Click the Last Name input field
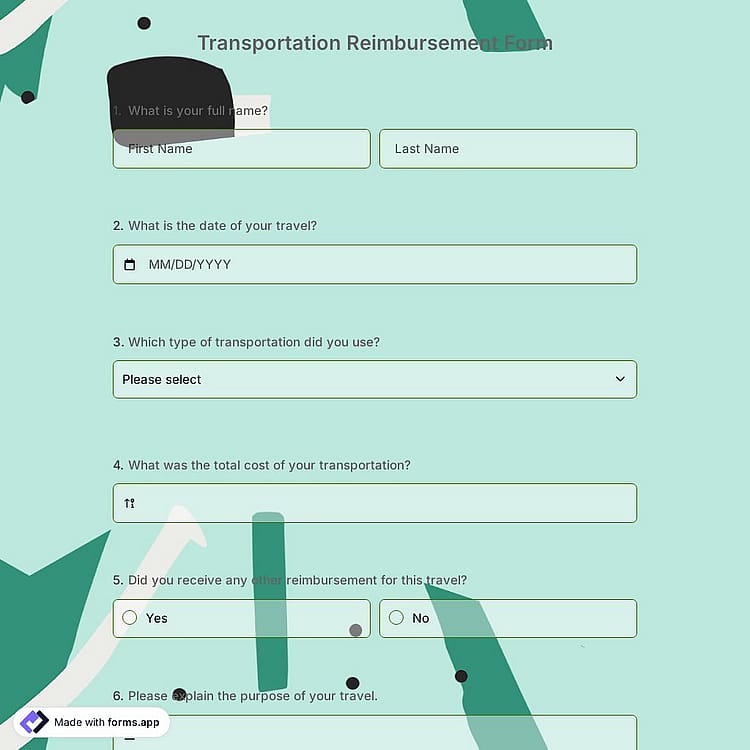The image size is (750, 750). [508, 149]
